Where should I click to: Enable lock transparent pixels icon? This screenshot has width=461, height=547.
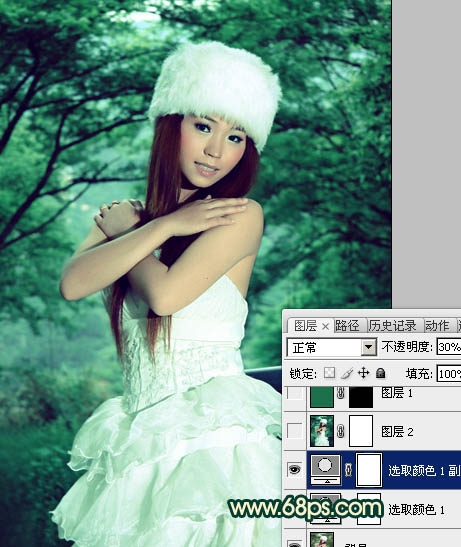pos(329,373)
